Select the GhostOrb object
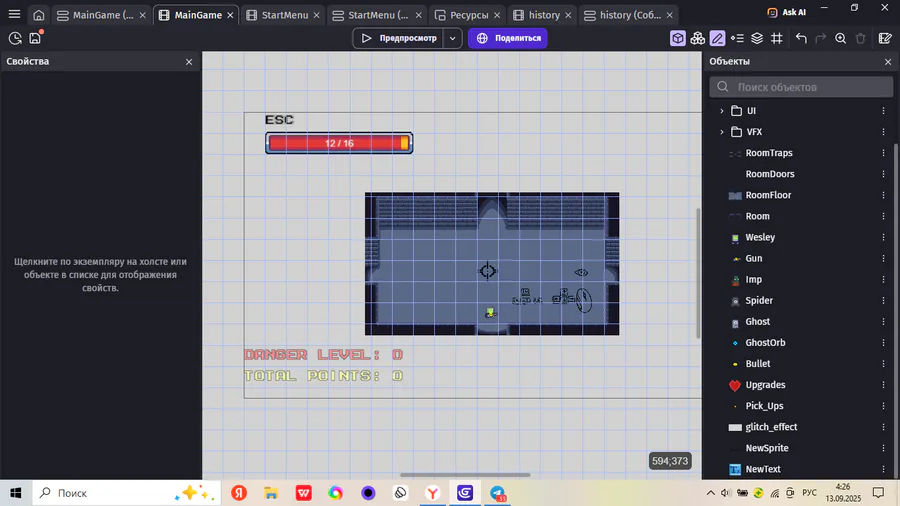The width and height of the screenshot is (900, 506). pos(765,342)
